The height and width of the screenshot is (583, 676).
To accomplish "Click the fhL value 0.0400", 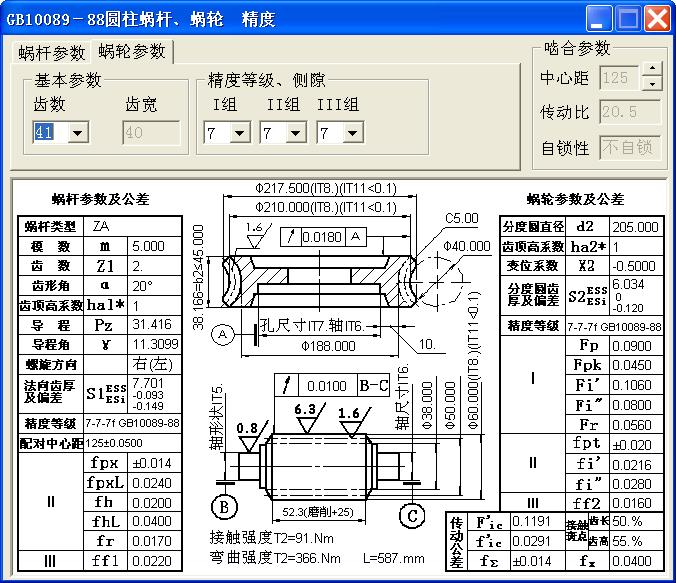I will tap(152, 521).
